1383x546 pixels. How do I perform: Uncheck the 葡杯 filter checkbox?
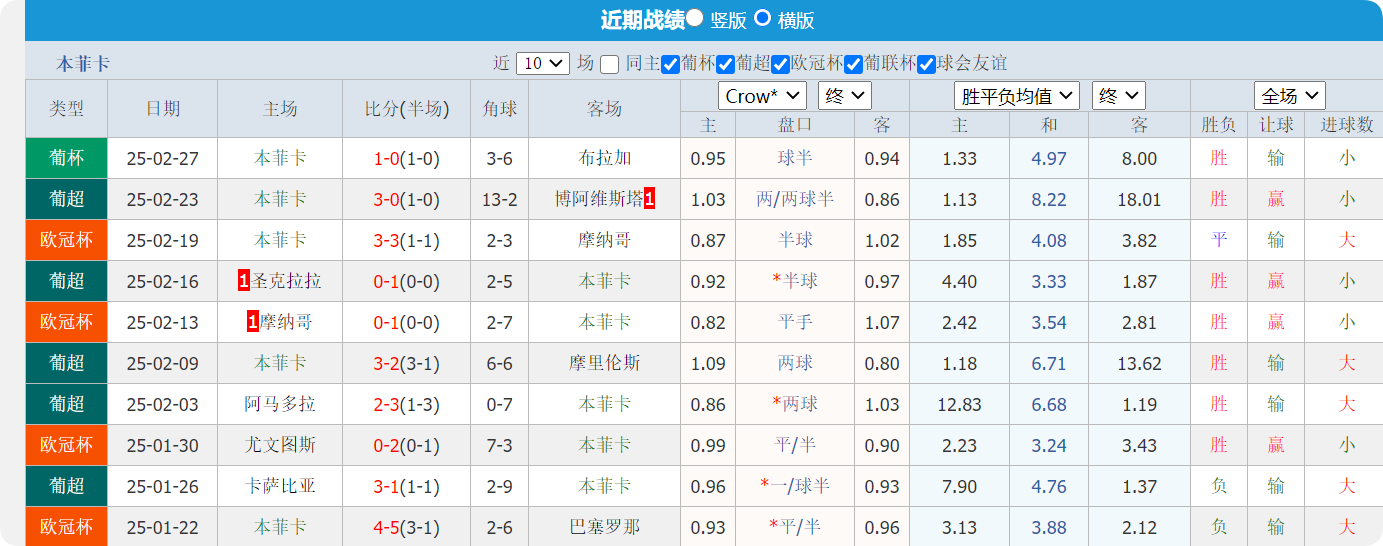click(x=671, y=64)
